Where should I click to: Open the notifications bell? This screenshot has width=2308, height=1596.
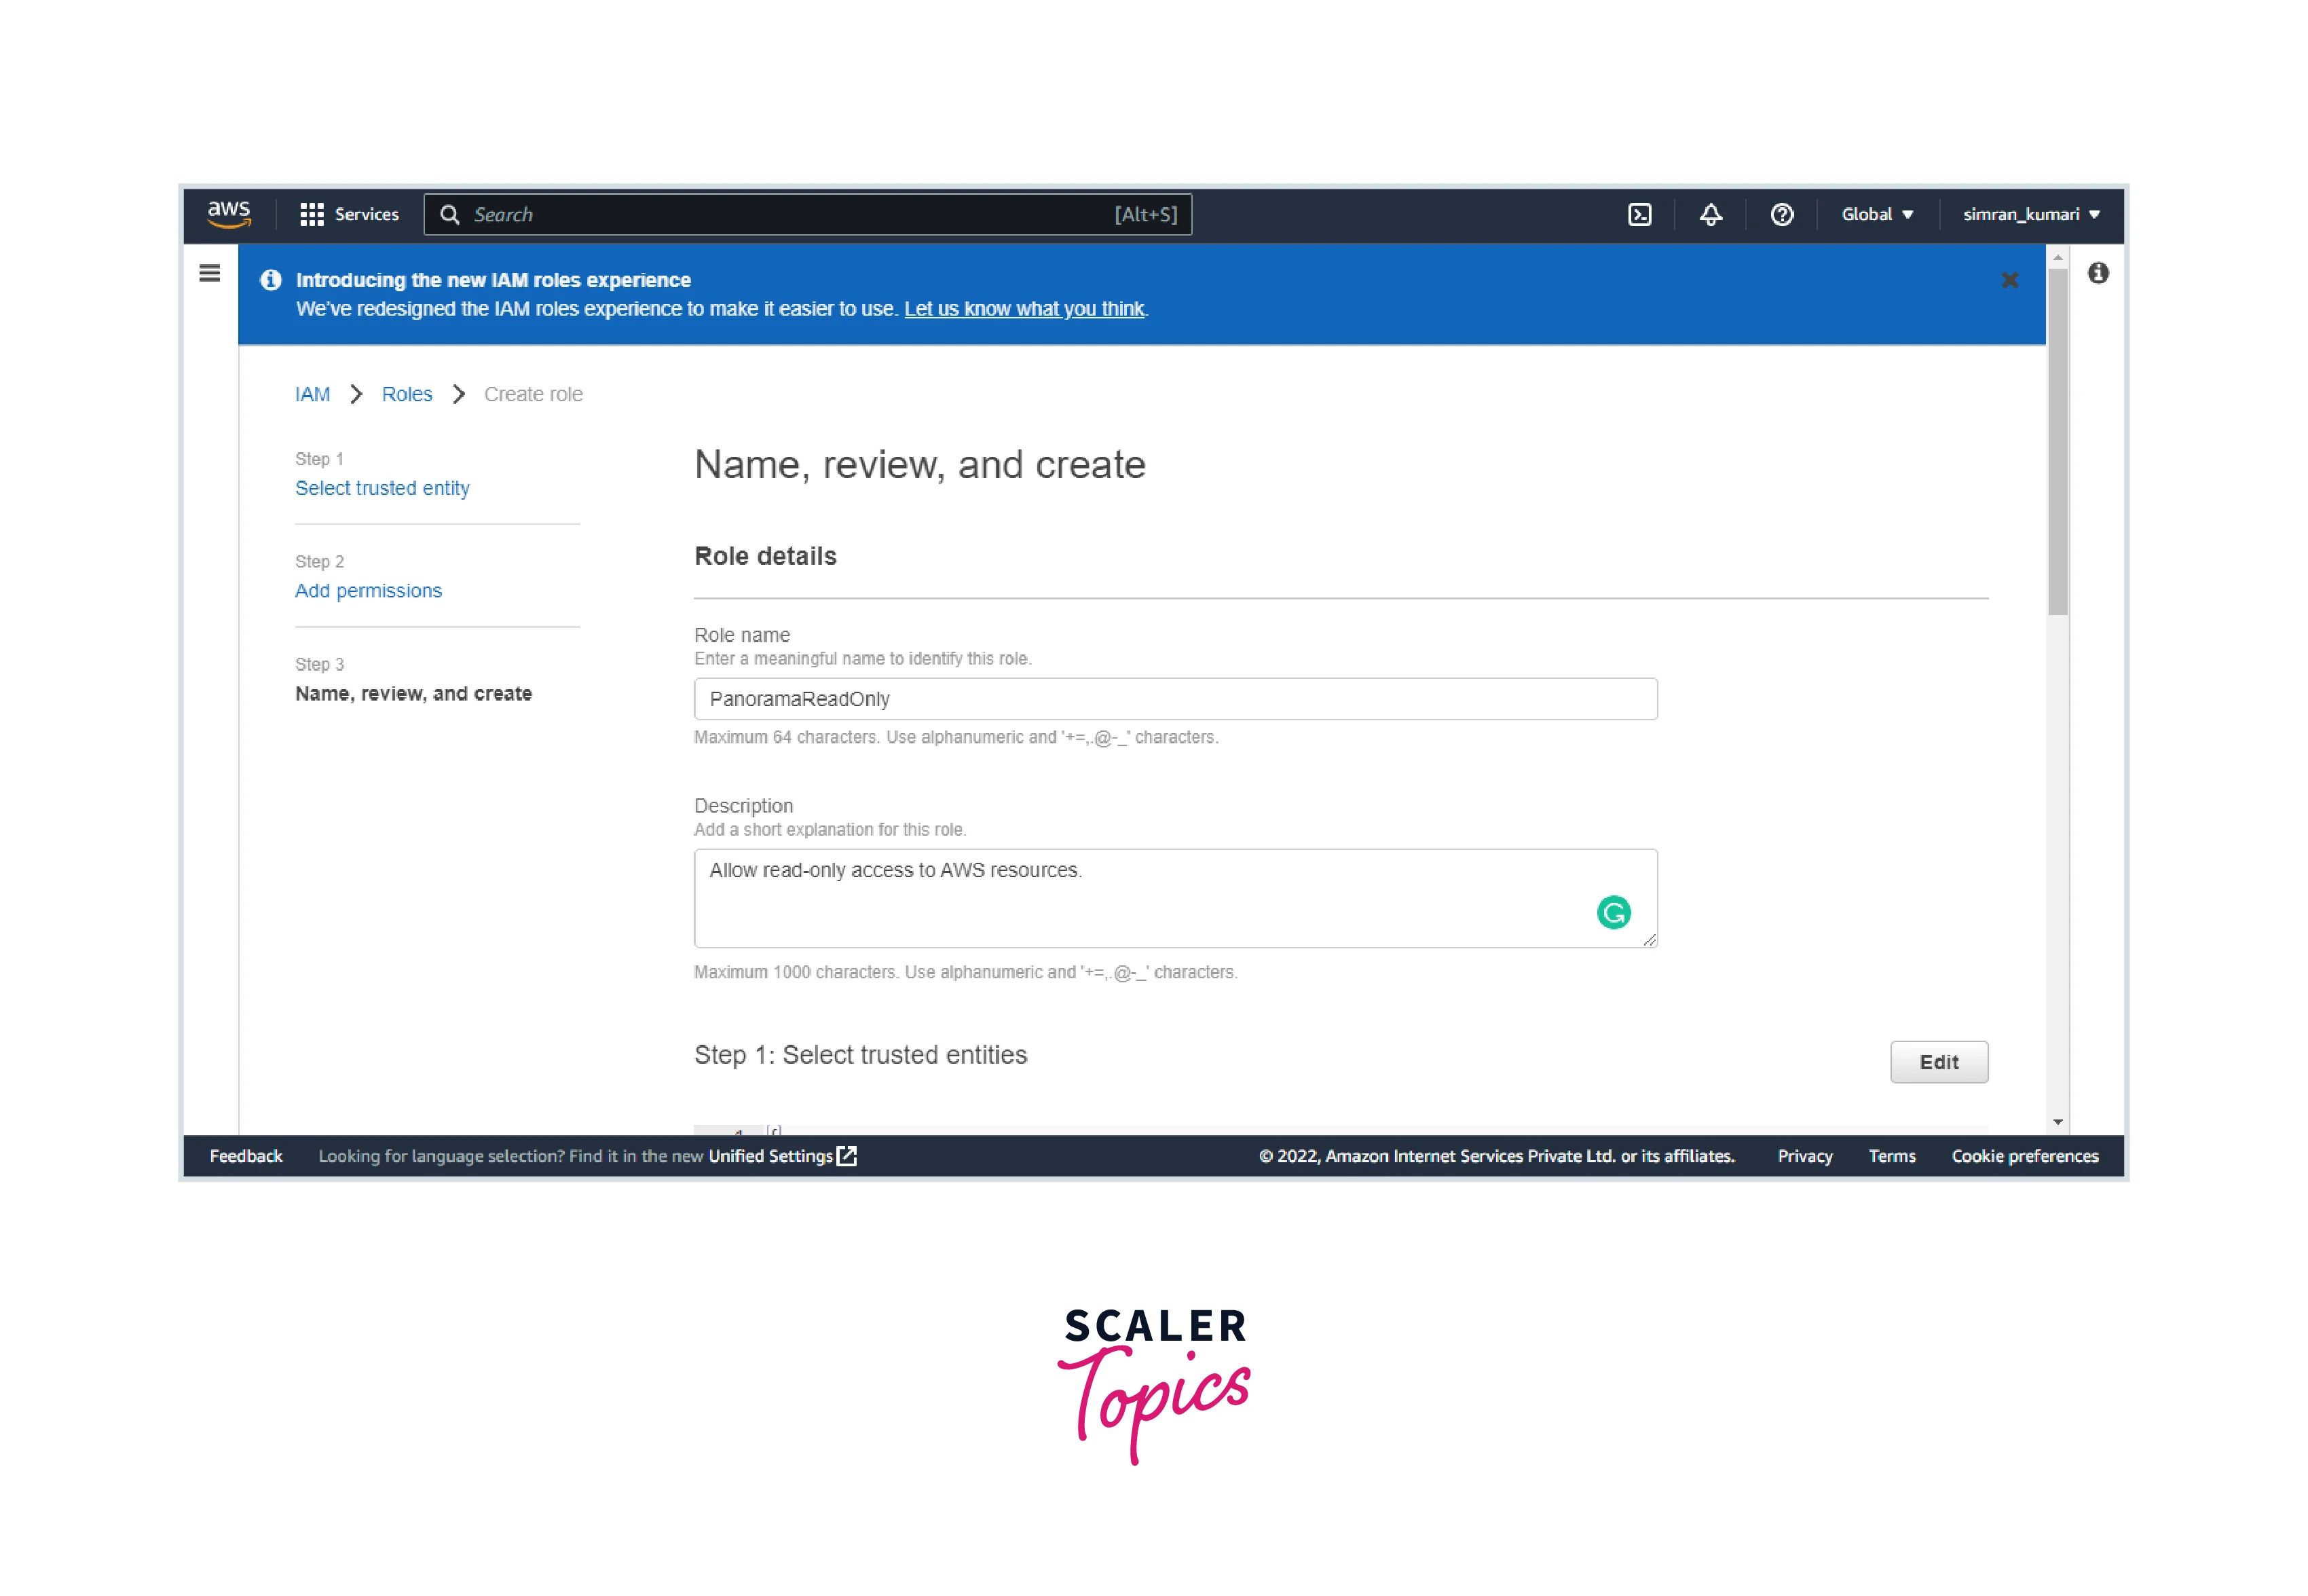click(x=1710, y=214)
